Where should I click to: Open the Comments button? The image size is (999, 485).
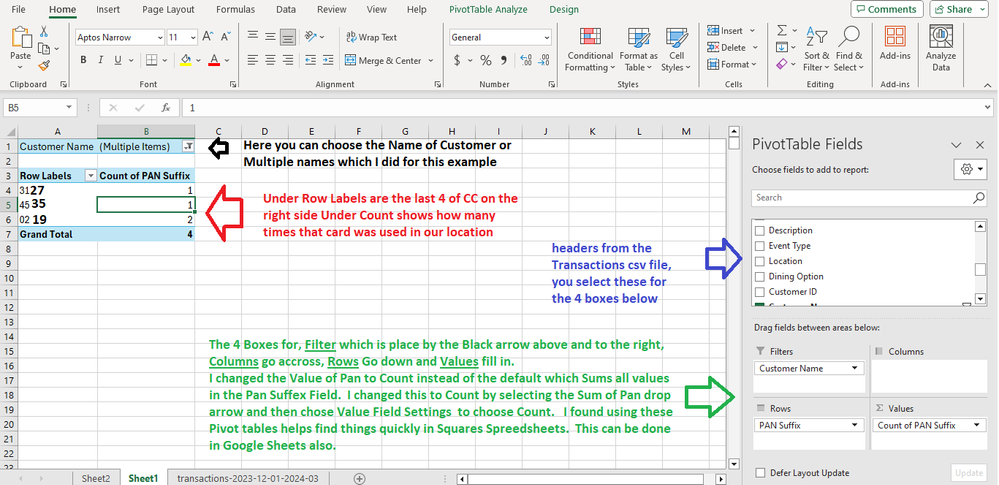(886, 9)
